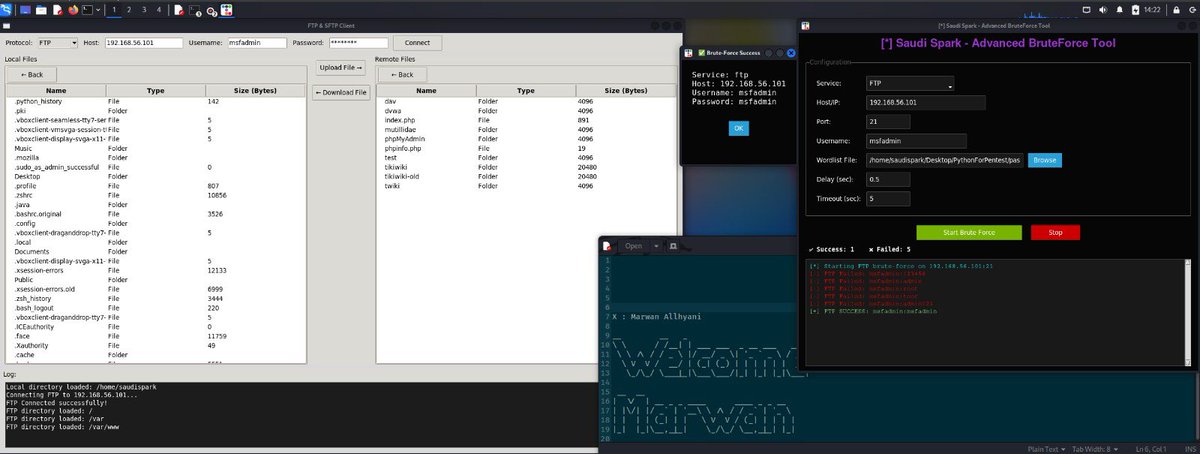This screenshot has width=1200, height=454.
Task: Switch to workspace 2
Action: point(129,9)
